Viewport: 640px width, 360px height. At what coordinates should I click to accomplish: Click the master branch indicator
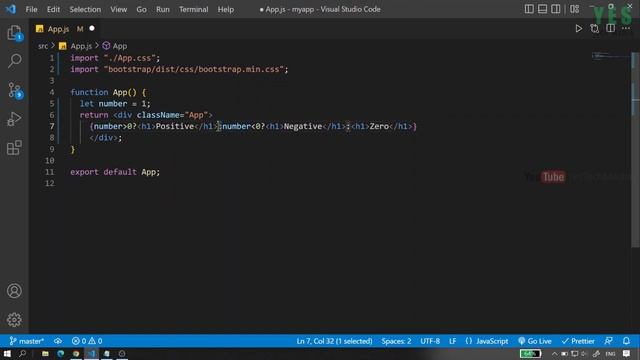pyautogui.click(x=27, y=341)
